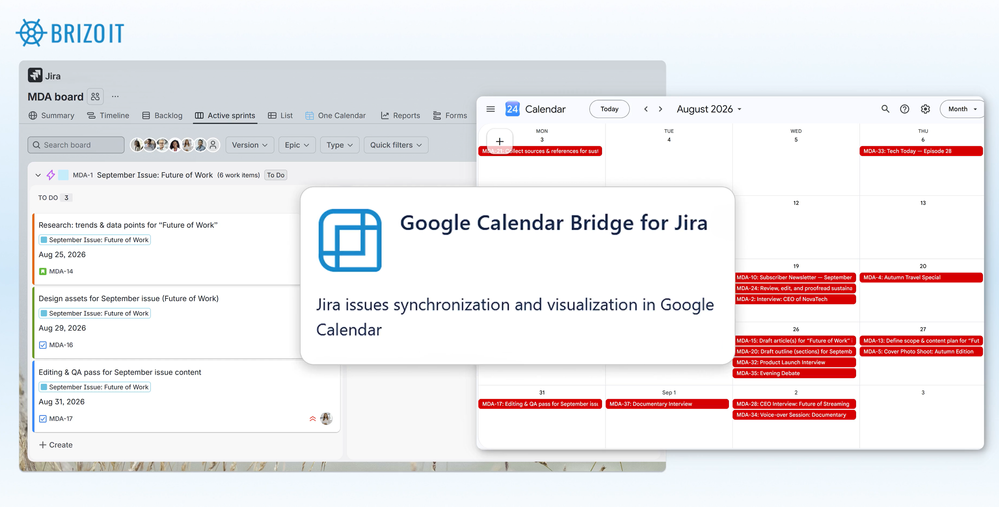Click the epic label on the Design assets card
The image size is (999, 507).
click(94, 313)
